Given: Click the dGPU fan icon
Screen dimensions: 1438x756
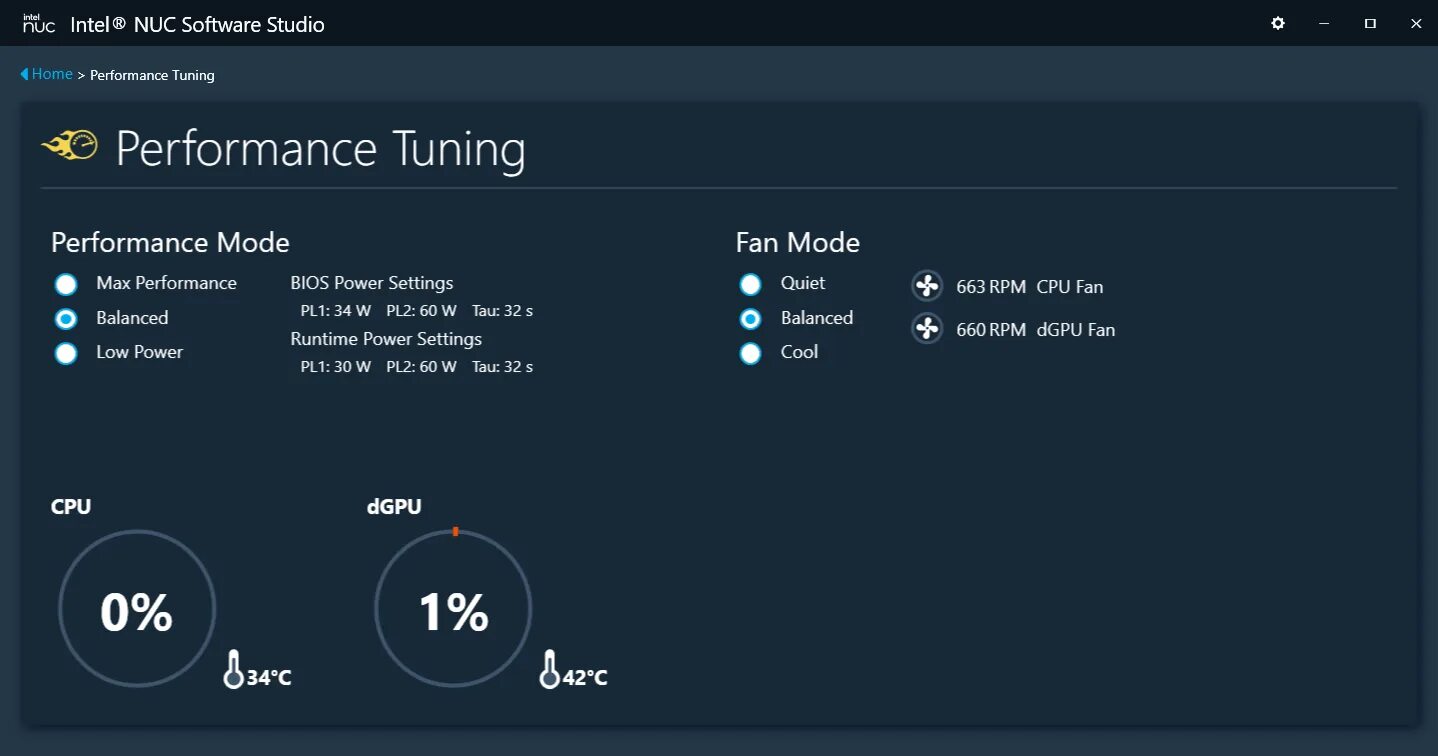Looking at the screenshot, I should click(927, 329).
